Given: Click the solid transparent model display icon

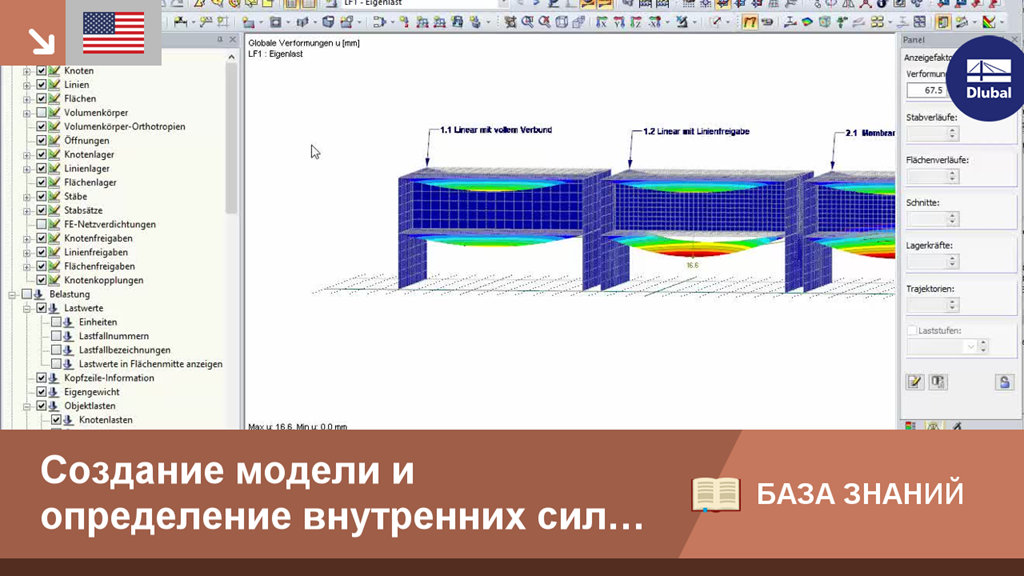Looking at the screenshot, I should pyautogui.click(x=579, y=22).
